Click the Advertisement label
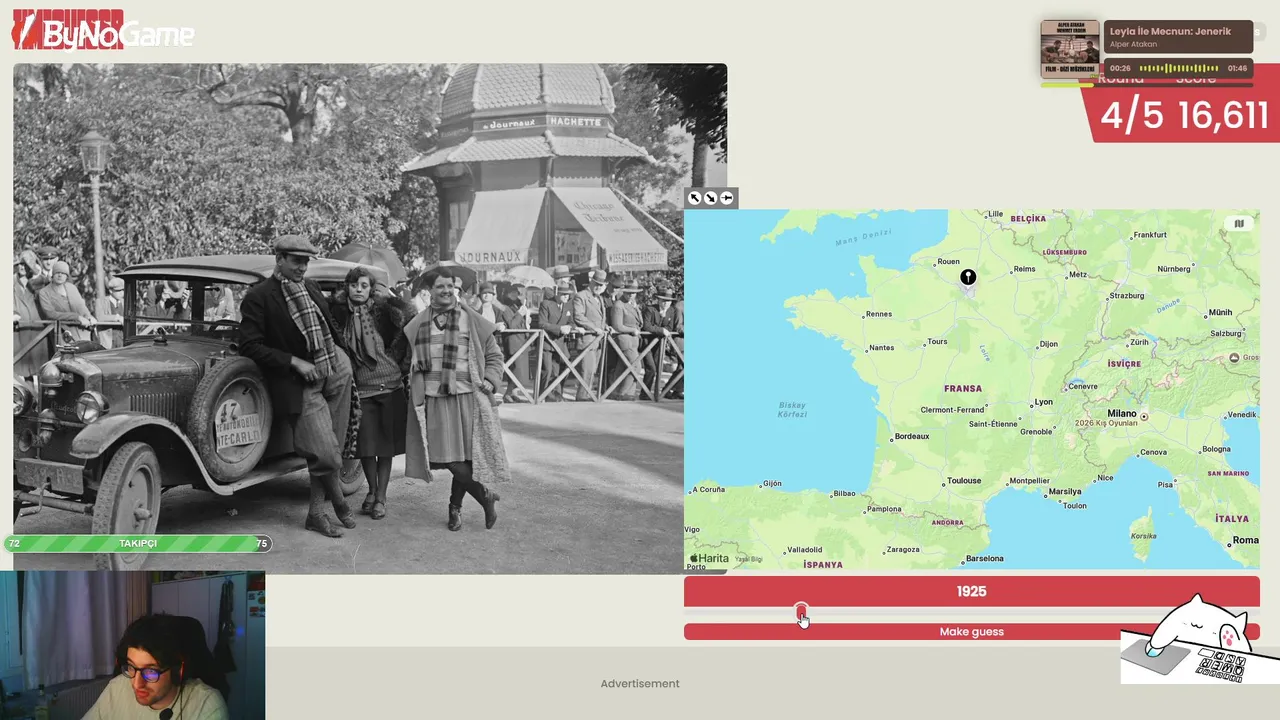The width and height of the screenshot is (1280, 720). [x=640, y=684]
